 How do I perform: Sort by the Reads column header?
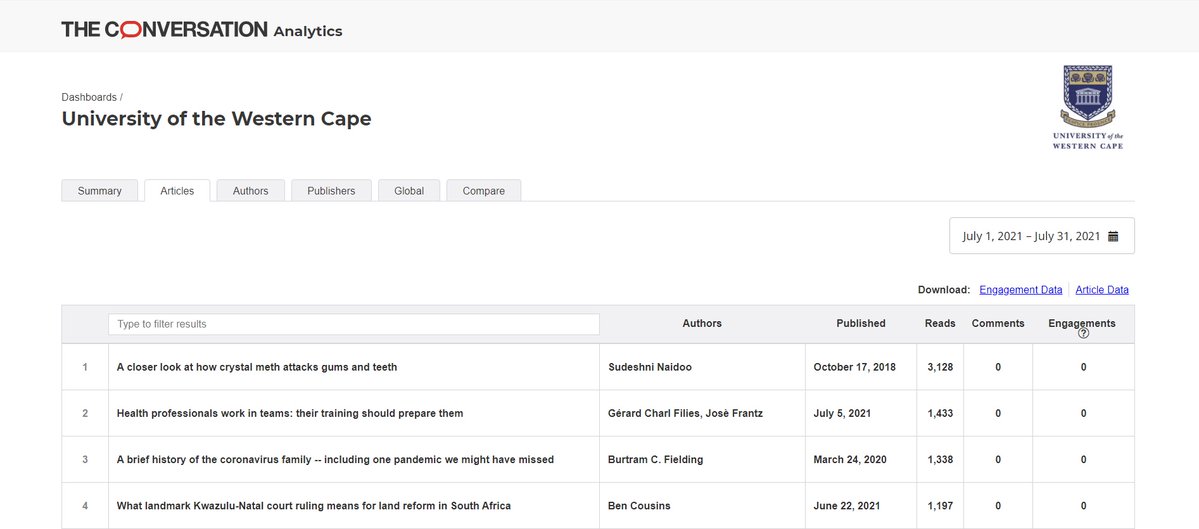(940, 323)
